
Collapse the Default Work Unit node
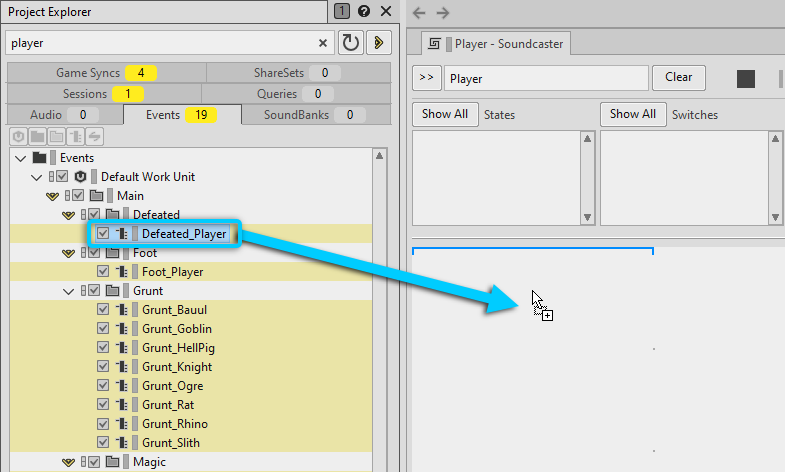37,177
